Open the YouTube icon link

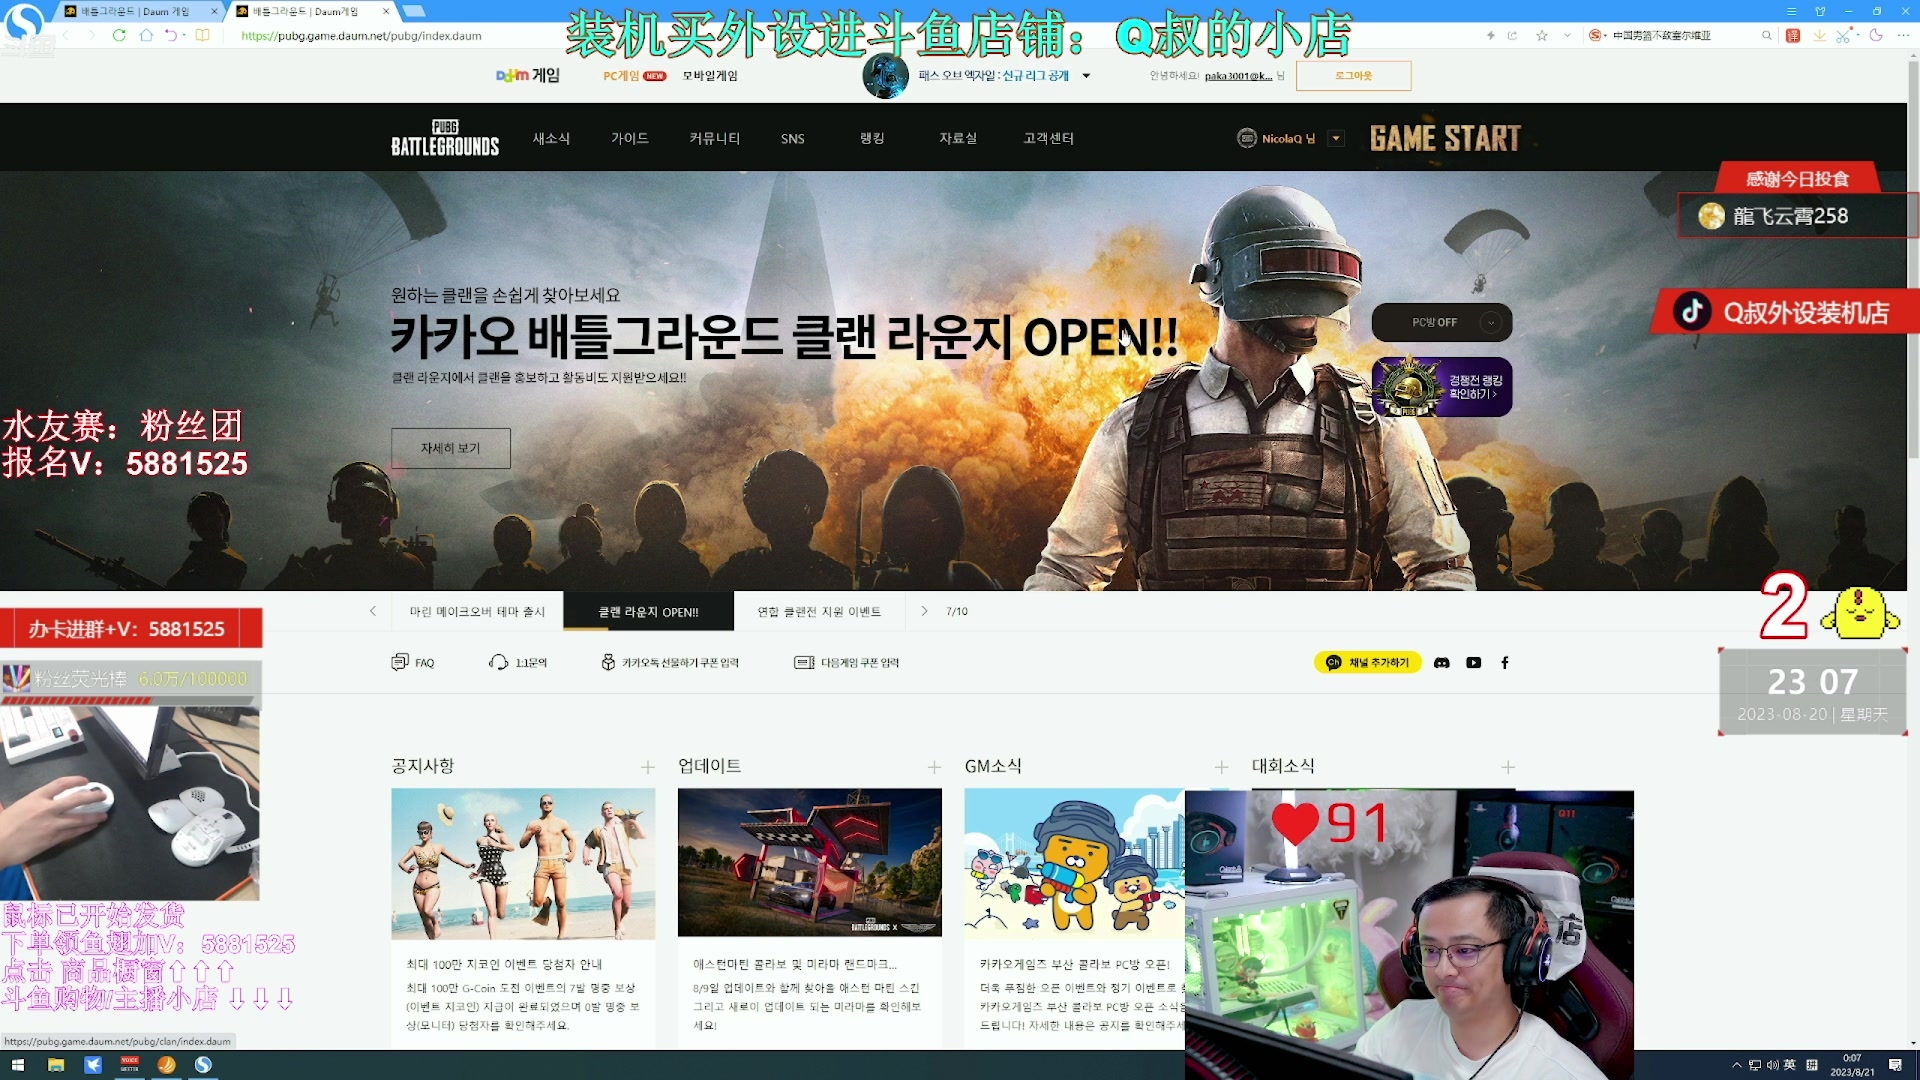click(1473, 663)
